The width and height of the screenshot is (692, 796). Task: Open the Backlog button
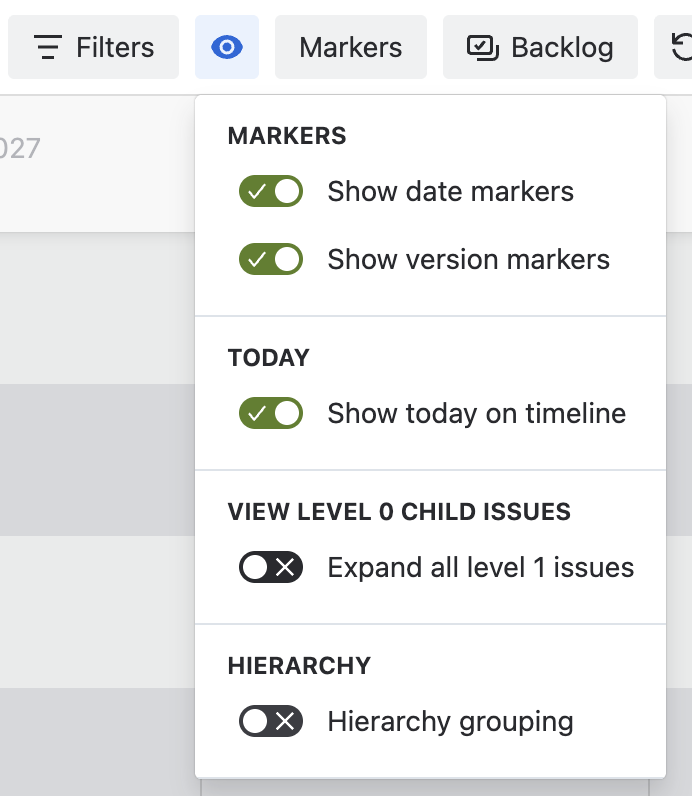point(540,47)
